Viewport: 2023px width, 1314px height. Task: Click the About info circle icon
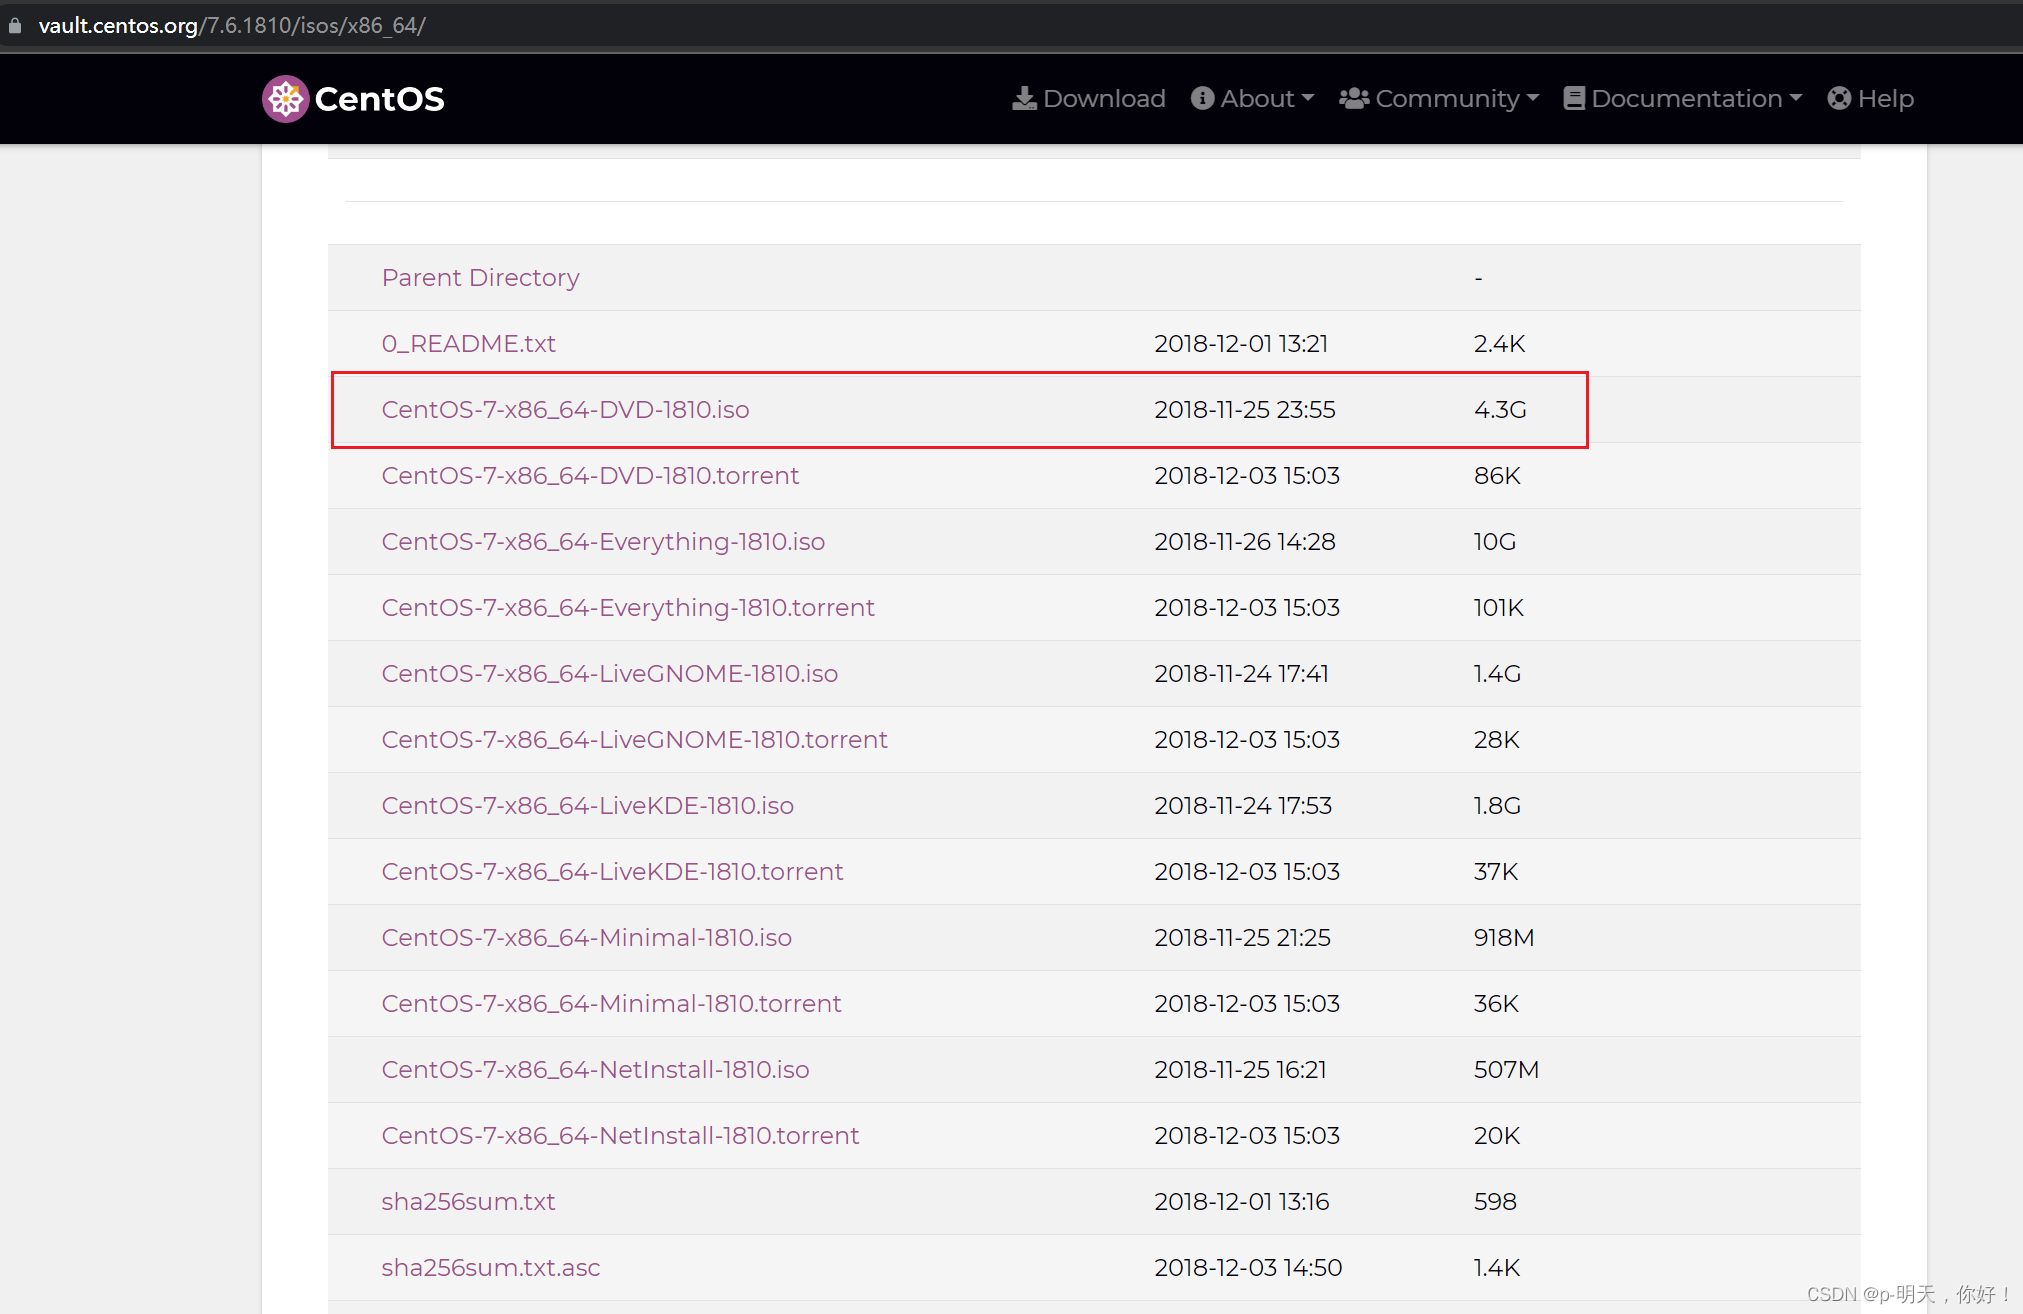1202,99
